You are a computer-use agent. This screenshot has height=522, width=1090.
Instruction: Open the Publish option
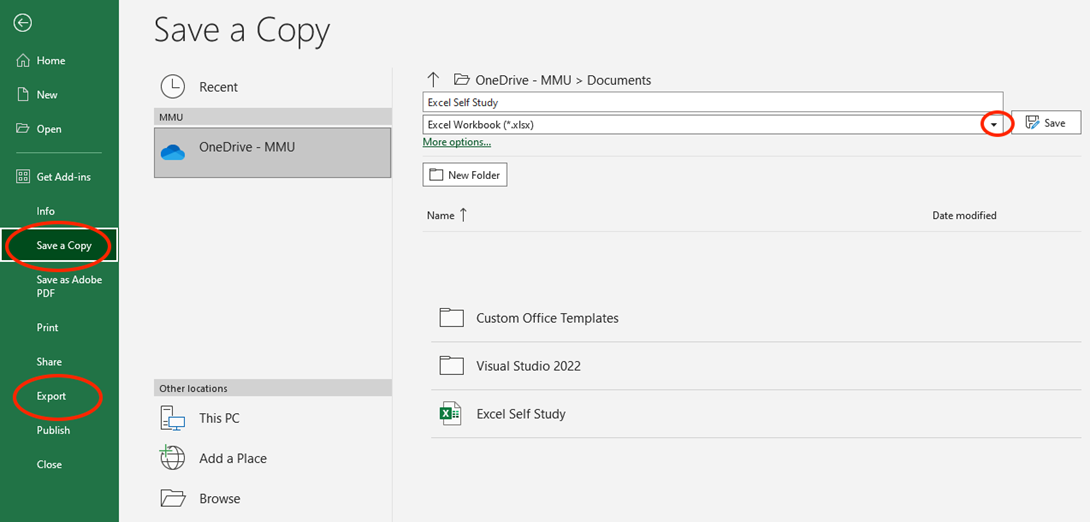tap(54, 430)
